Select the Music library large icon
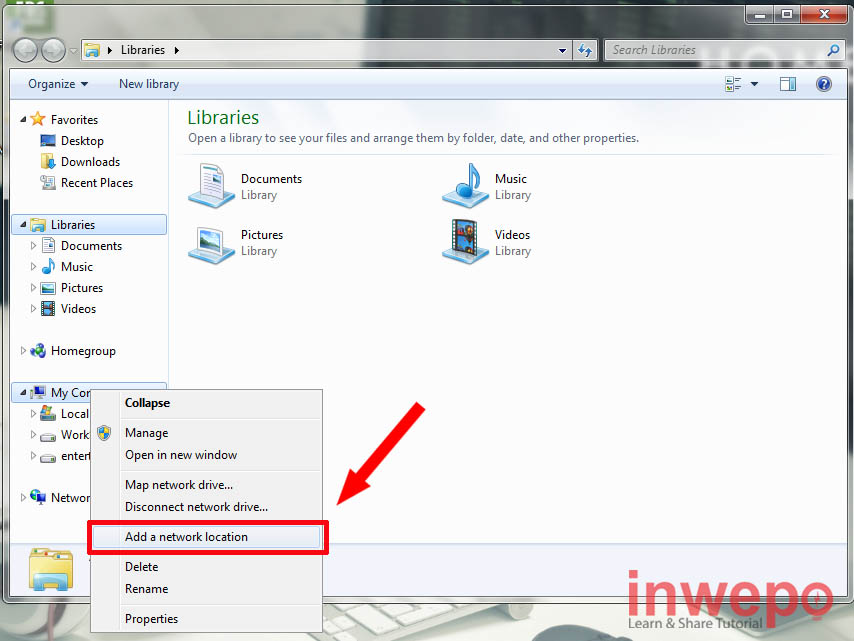 click(466, 186)
